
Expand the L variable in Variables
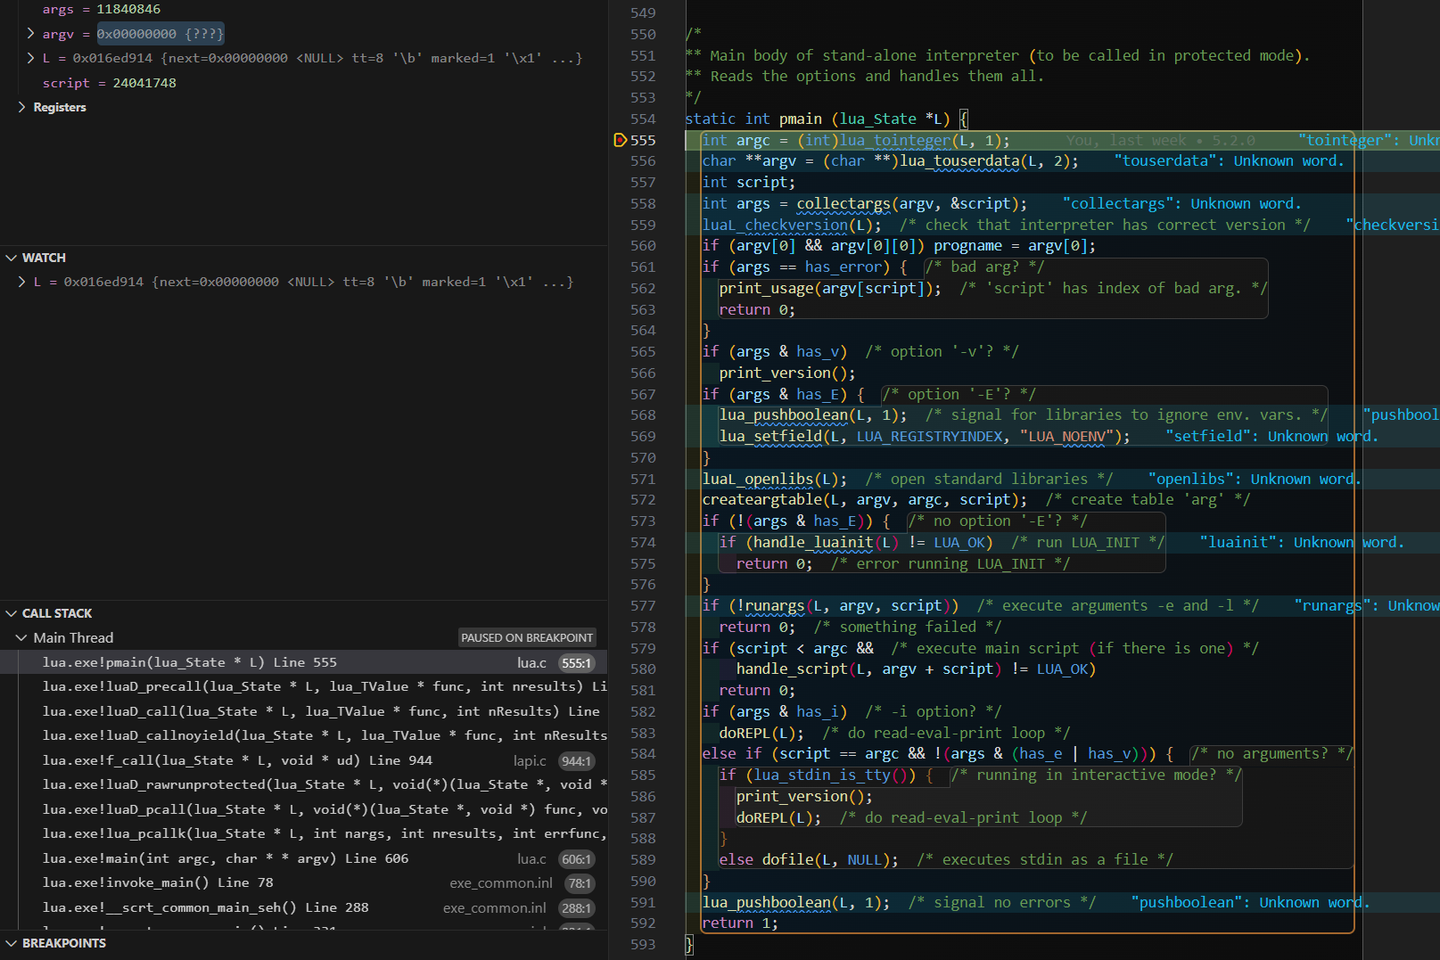(31, 58)
